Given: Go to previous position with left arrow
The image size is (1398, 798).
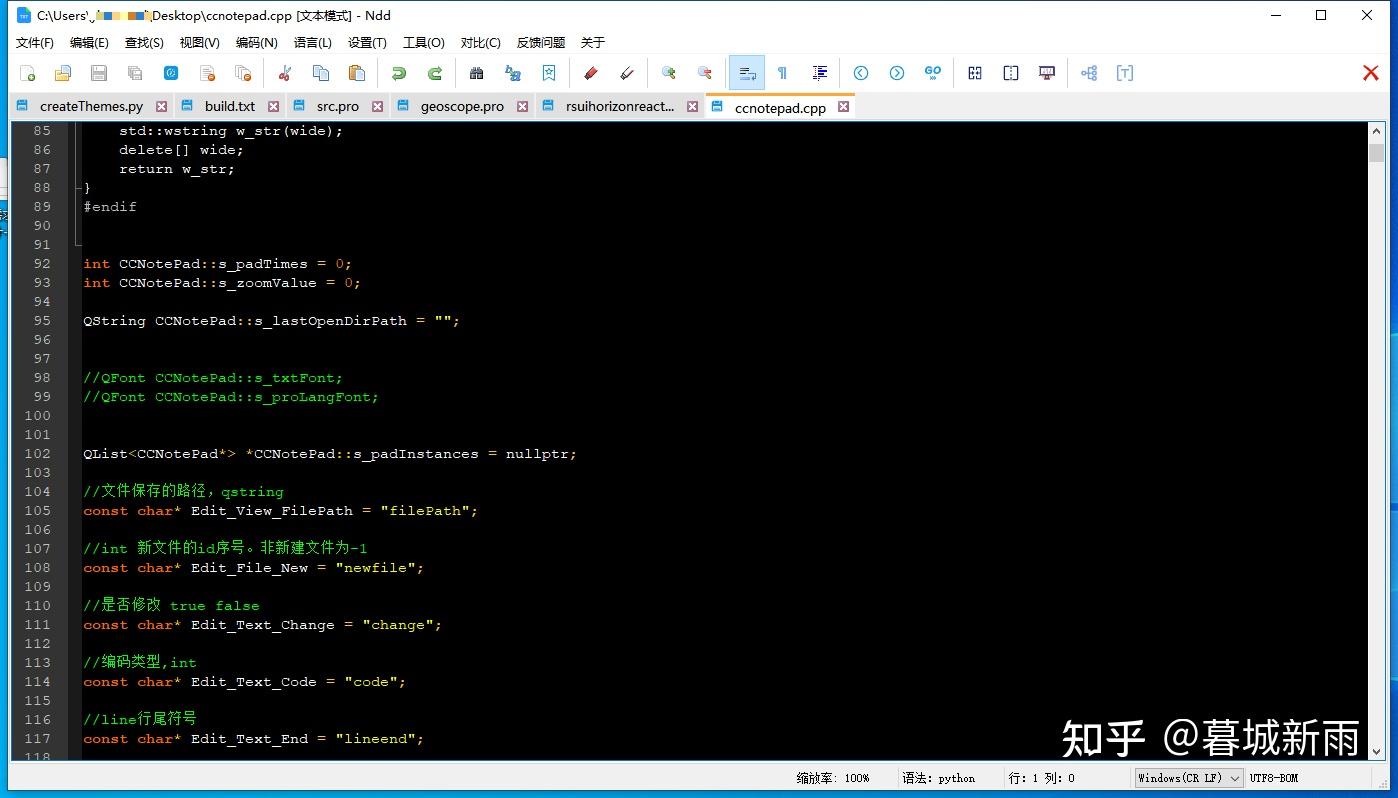Looking at the screenshot, I should pos(861,73).
